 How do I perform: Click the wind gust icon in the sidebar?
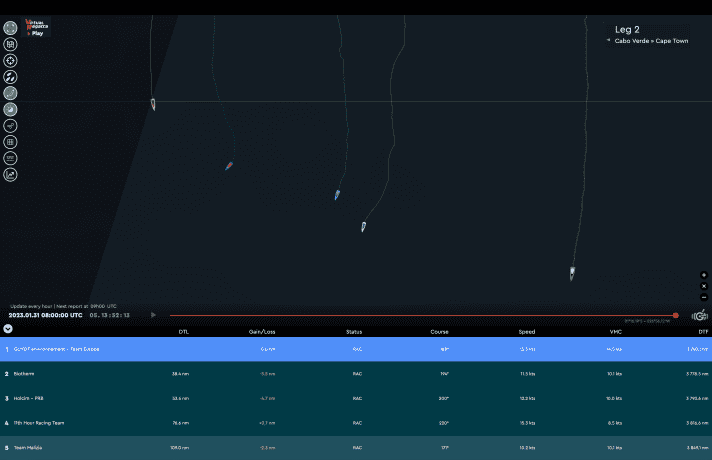pyautogui.click(x=10, y=126)
